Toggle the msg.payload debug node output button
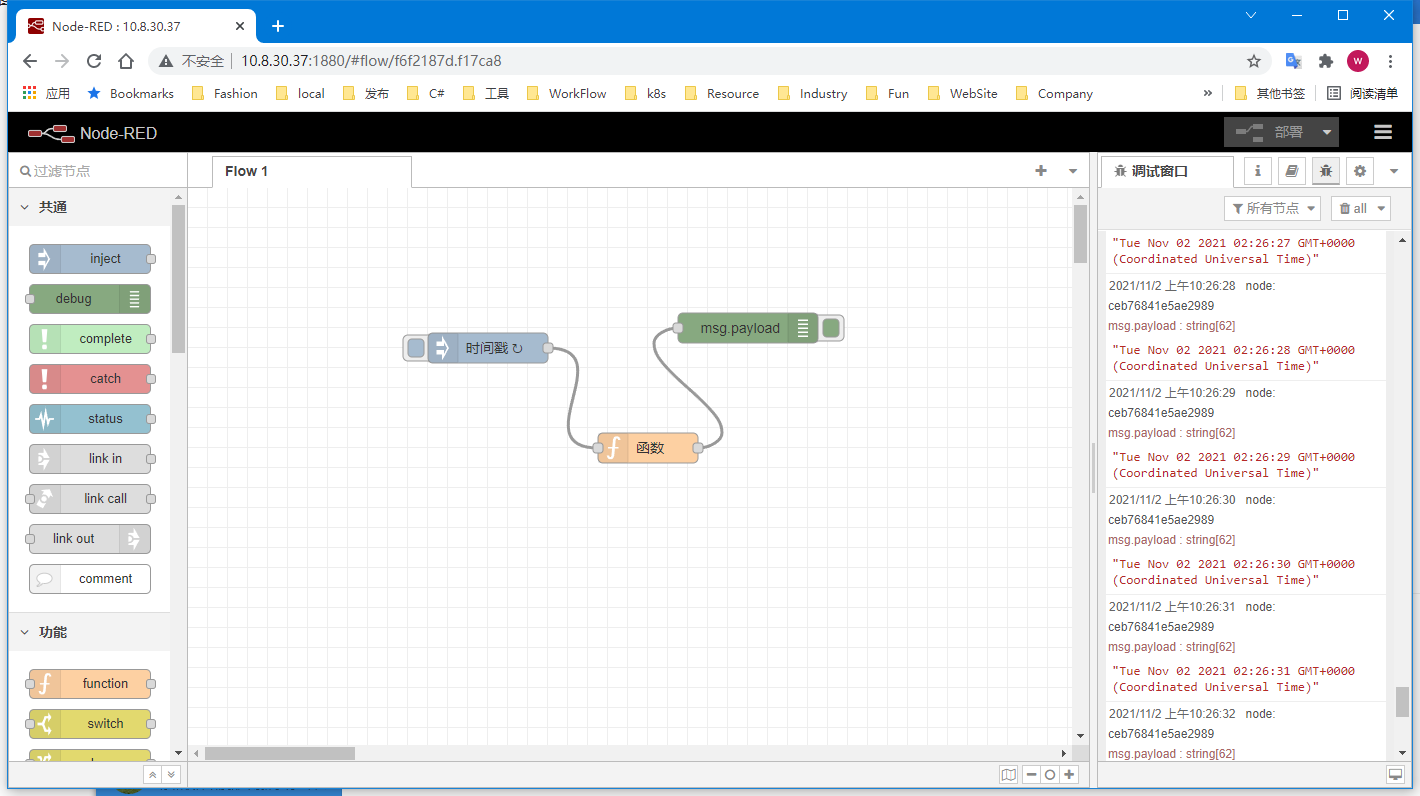Viewport: 1420px width, 796px height. coord(832,328)
